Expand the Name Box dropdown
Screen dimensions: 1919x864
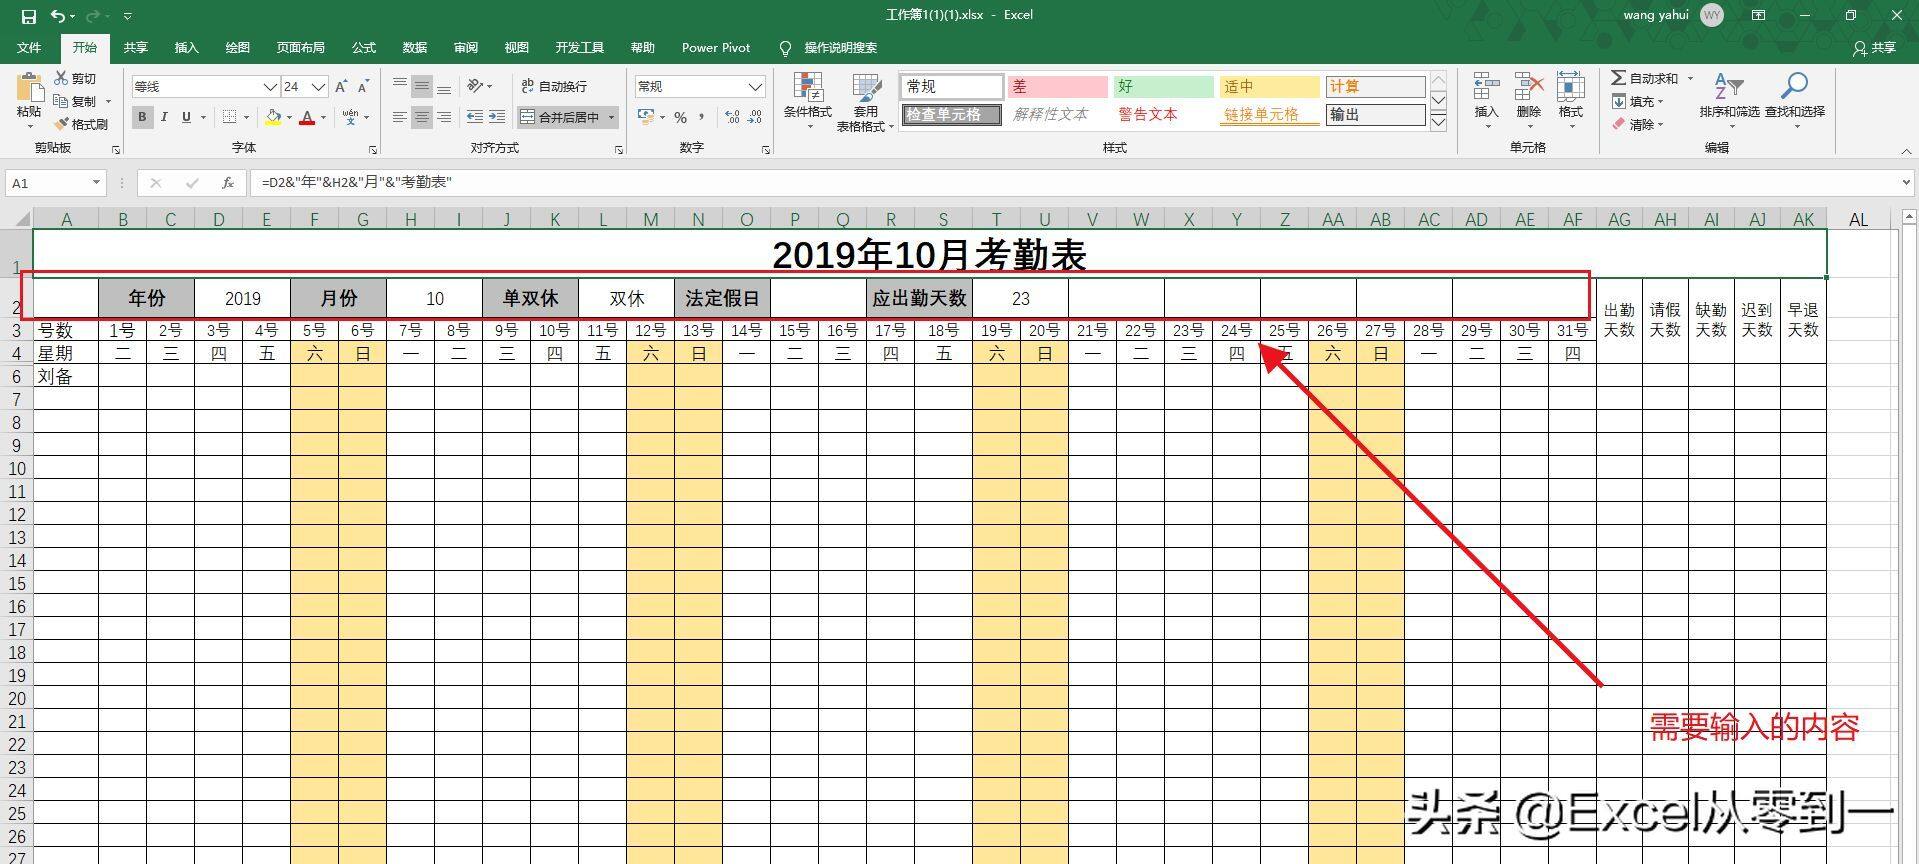coord(96,183)
